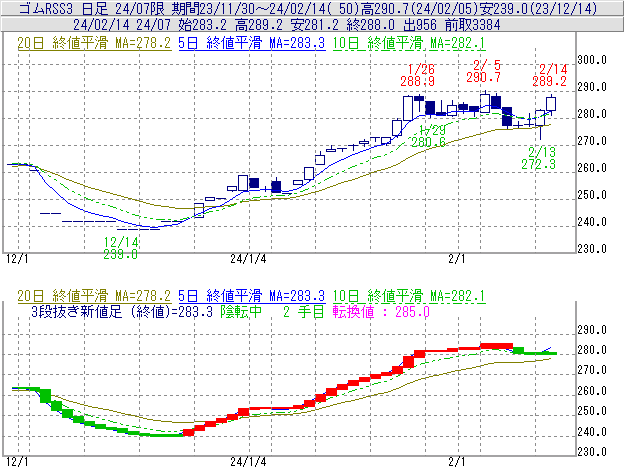Click the 290.0 axis label in lower chart
The height and width of the screenshot is (475, 624).
(592, 330)
